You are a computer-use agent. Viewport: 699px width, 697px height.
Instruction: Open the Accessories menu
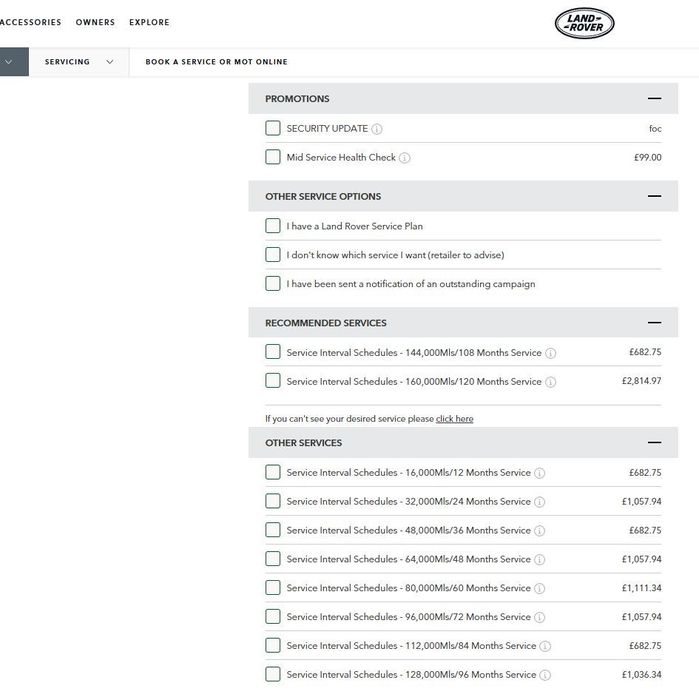30,22
